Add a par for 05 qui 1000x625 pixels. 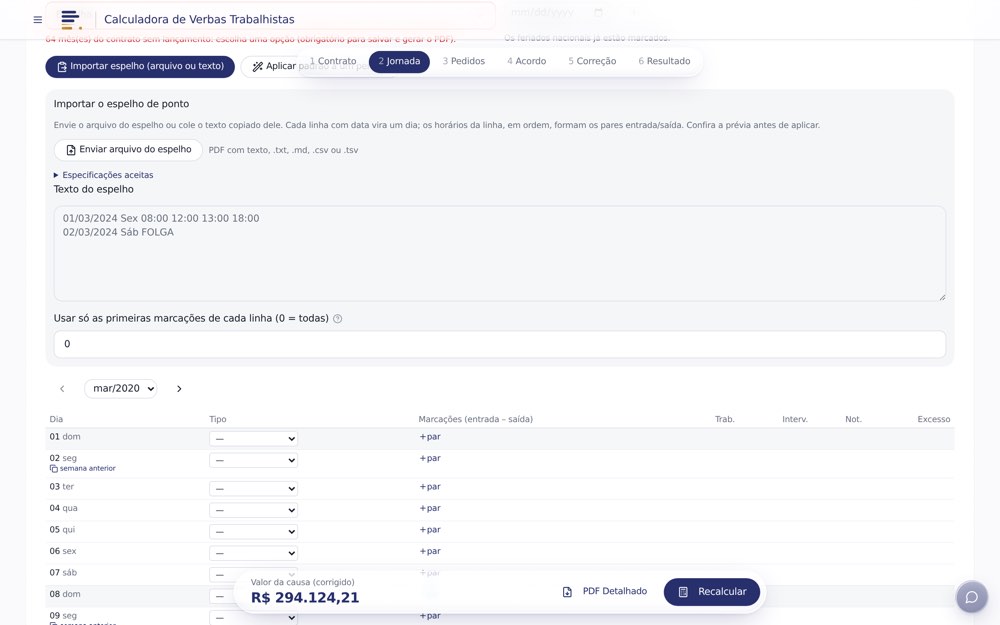pyautogui.click(x=430, y=530)
